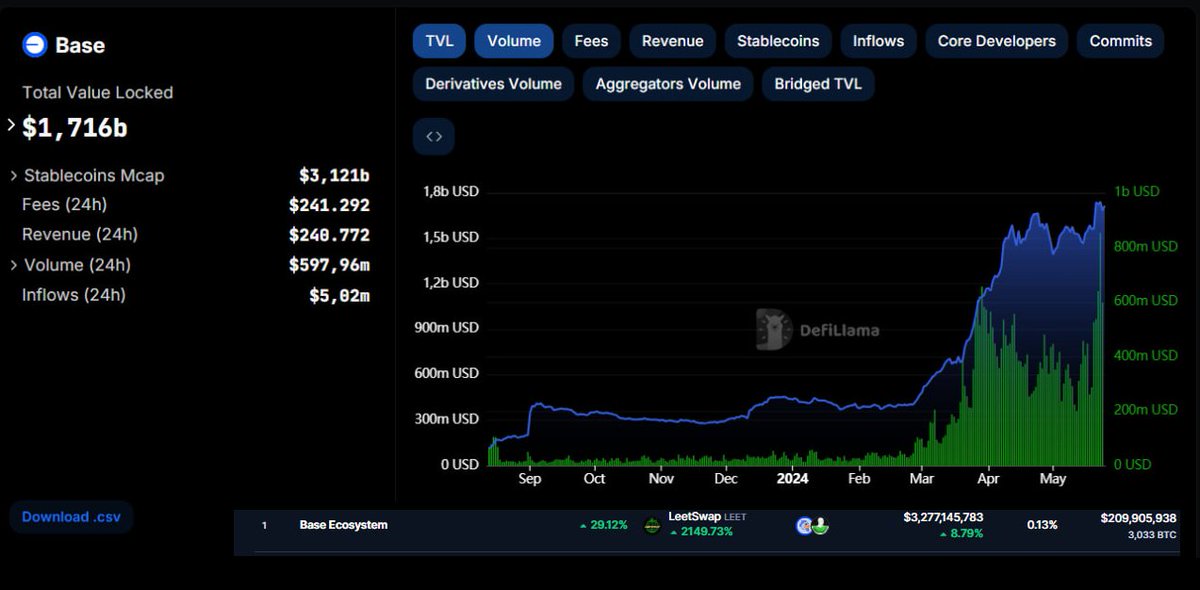Viewport: 1200px width, 590px height.
Task: Click the embed code icon button
Action: (434, 137)
